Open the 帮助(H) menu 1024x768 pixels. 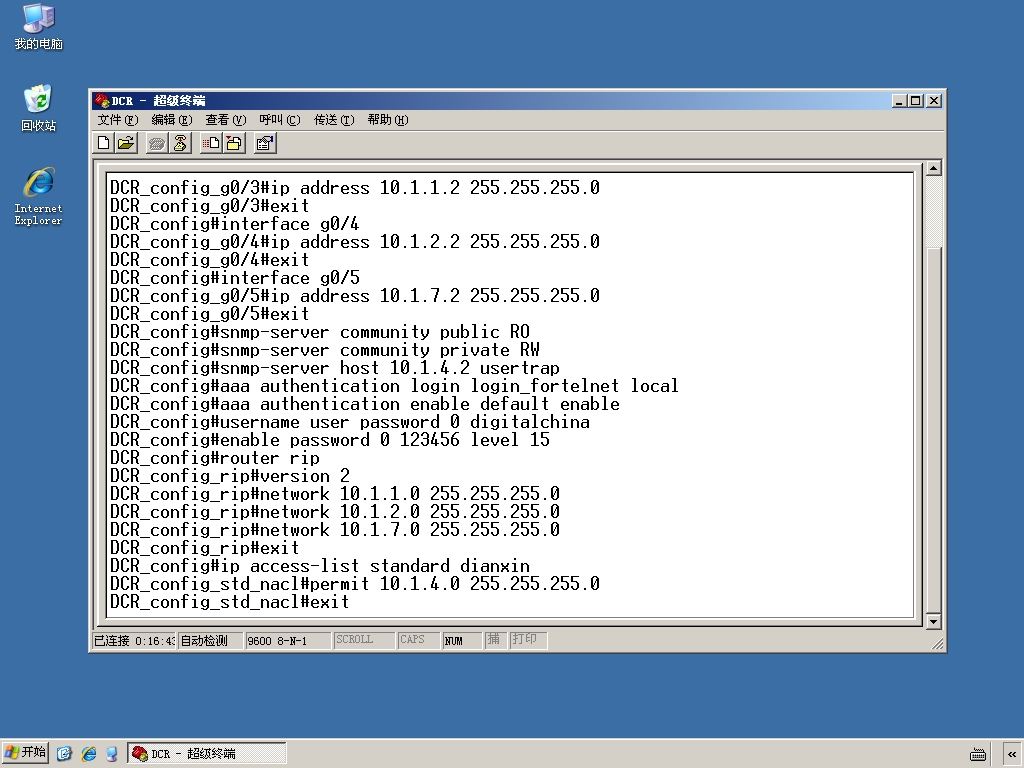tap(387, 120)
